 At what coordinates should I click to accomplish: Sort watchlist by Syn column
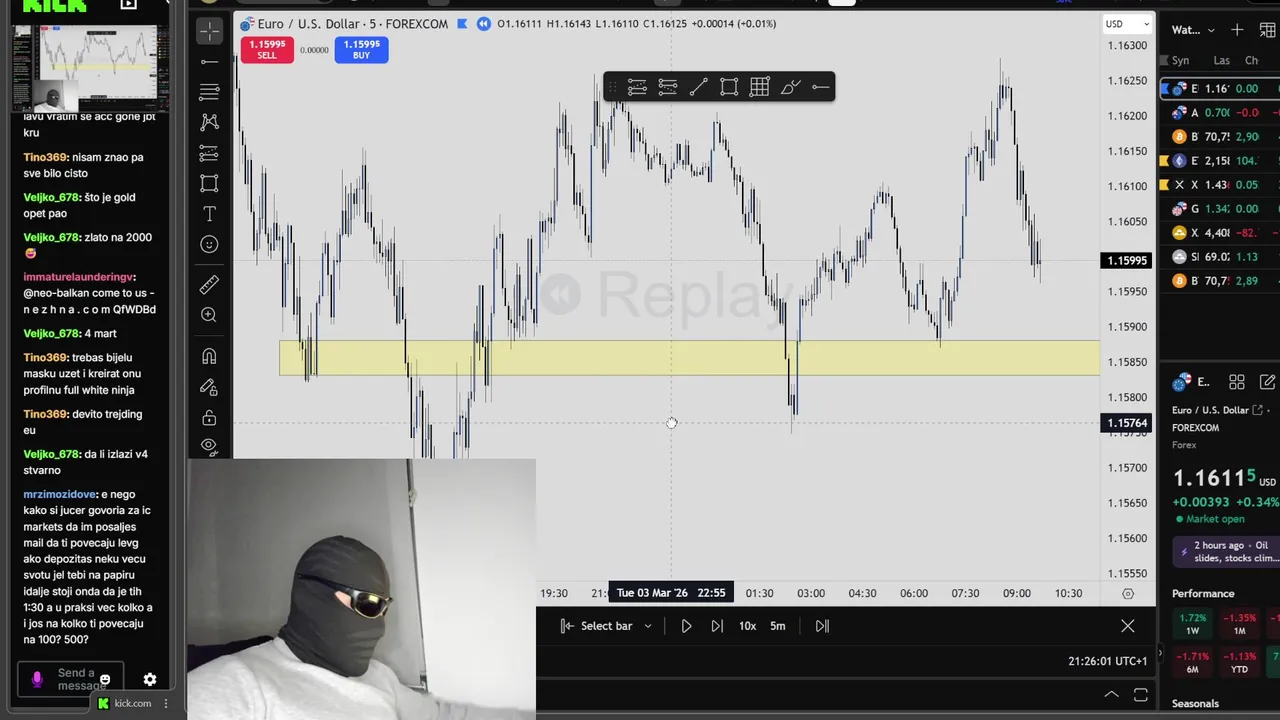coord(1181,60)
